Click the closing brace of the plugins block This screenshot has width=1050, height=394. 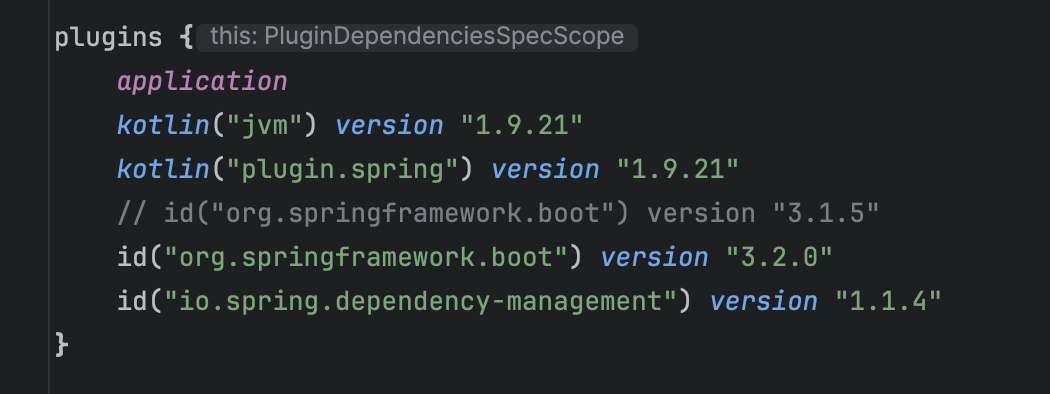pos(62,346)
